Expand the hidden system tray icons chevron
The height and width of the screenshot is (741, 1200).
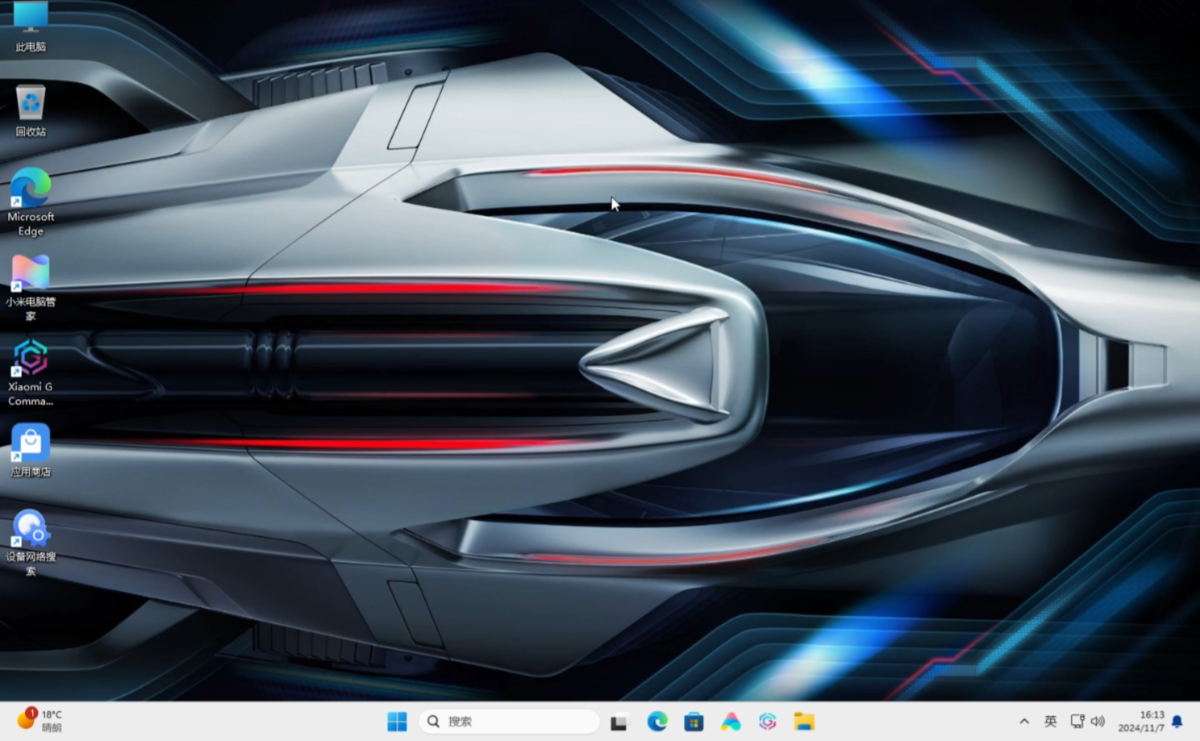click(1024, 721)
